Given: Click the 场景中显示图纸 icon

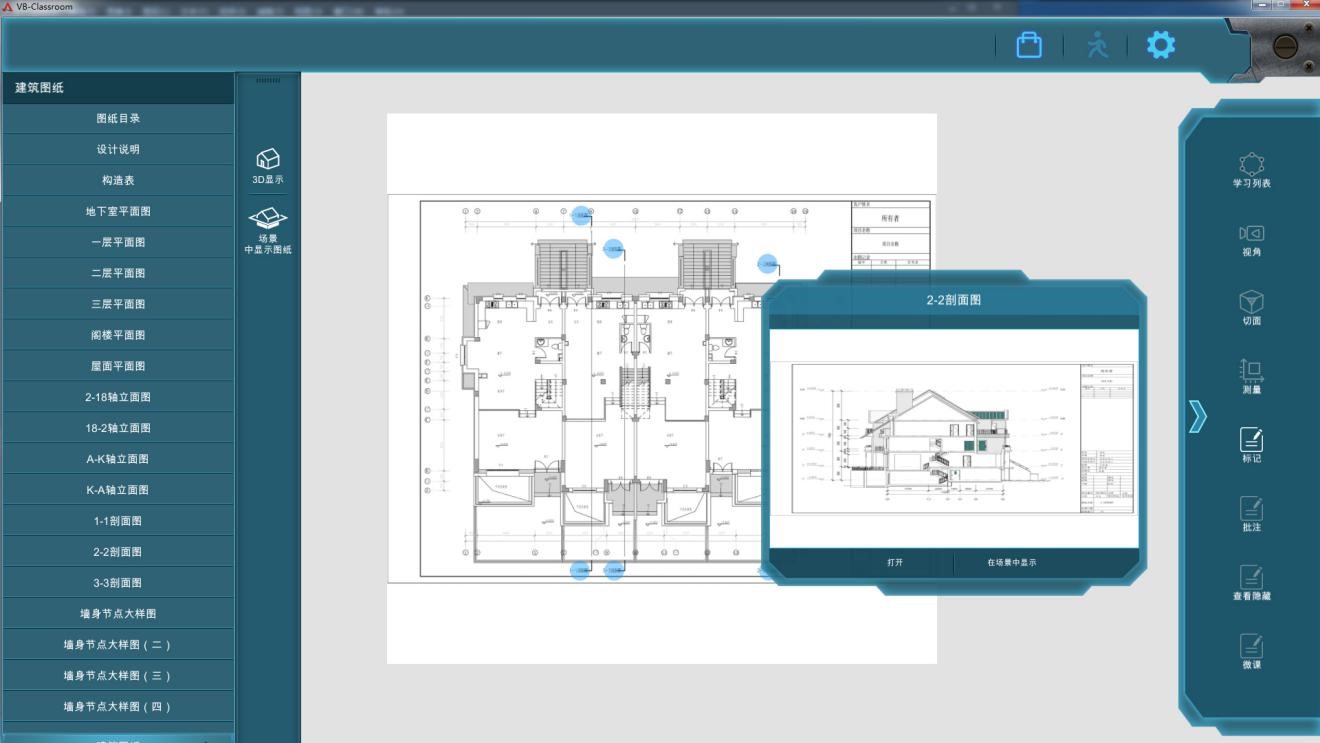Looking at the screenshot, I should click(x=267, y=219).
